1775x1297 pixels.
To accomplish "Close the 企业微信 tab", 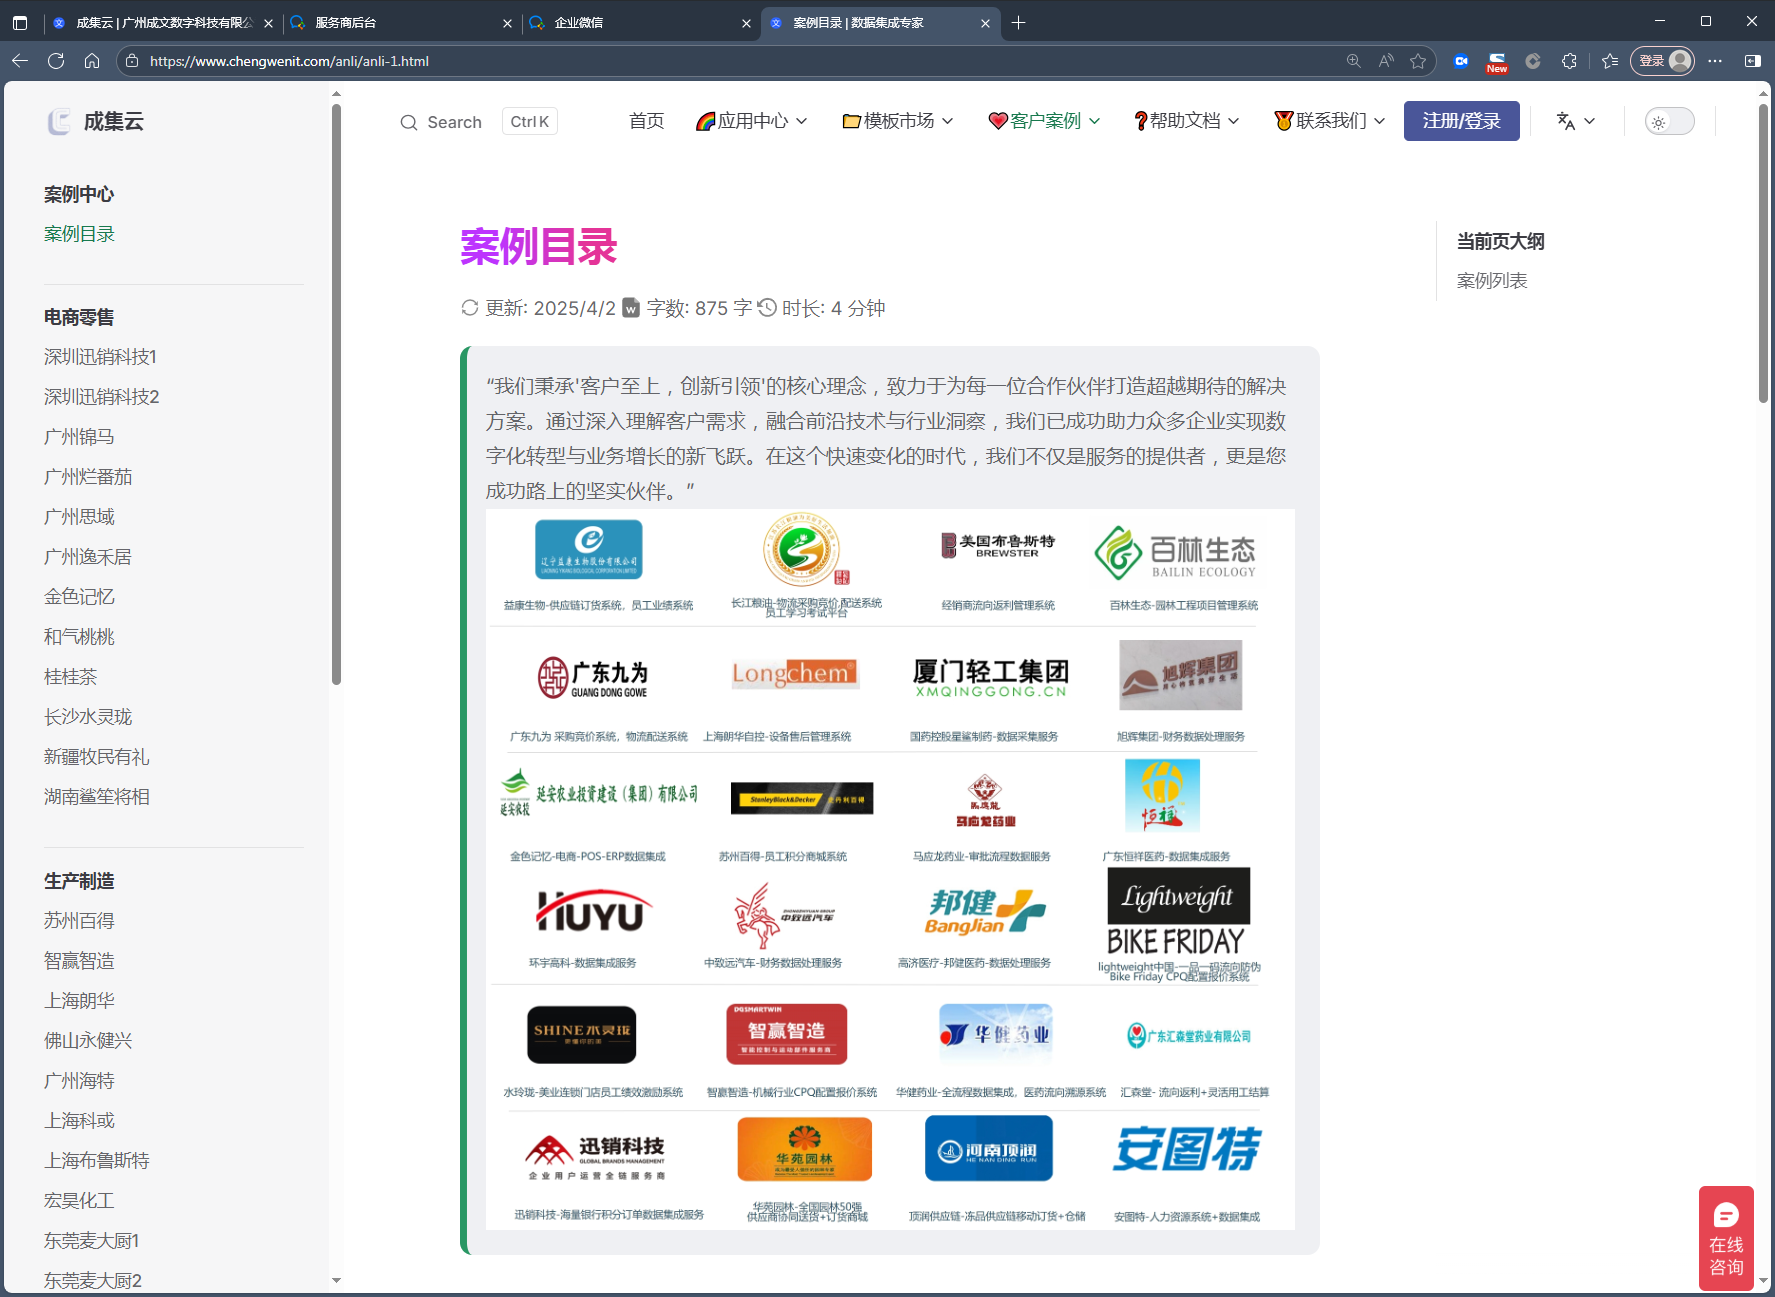I will point(746,23).
